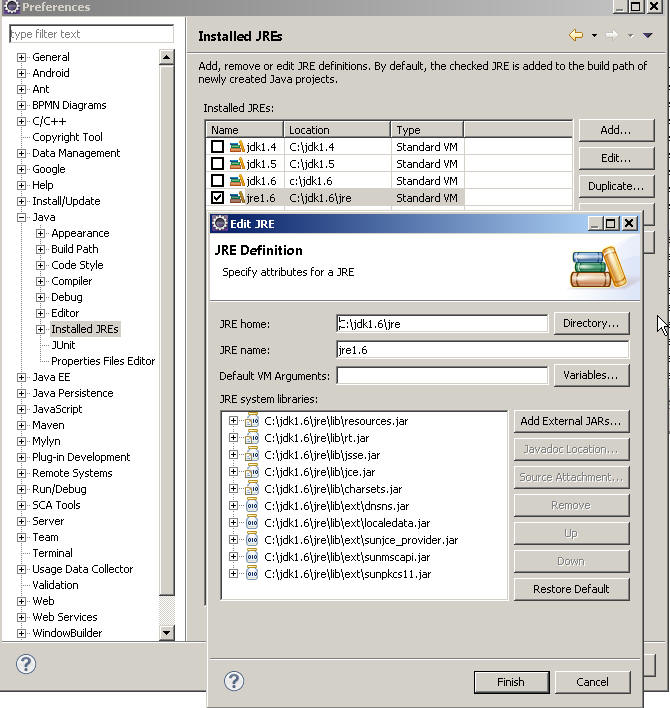
Task: Select Java EE in the tree
Action: tap(51, 377)
